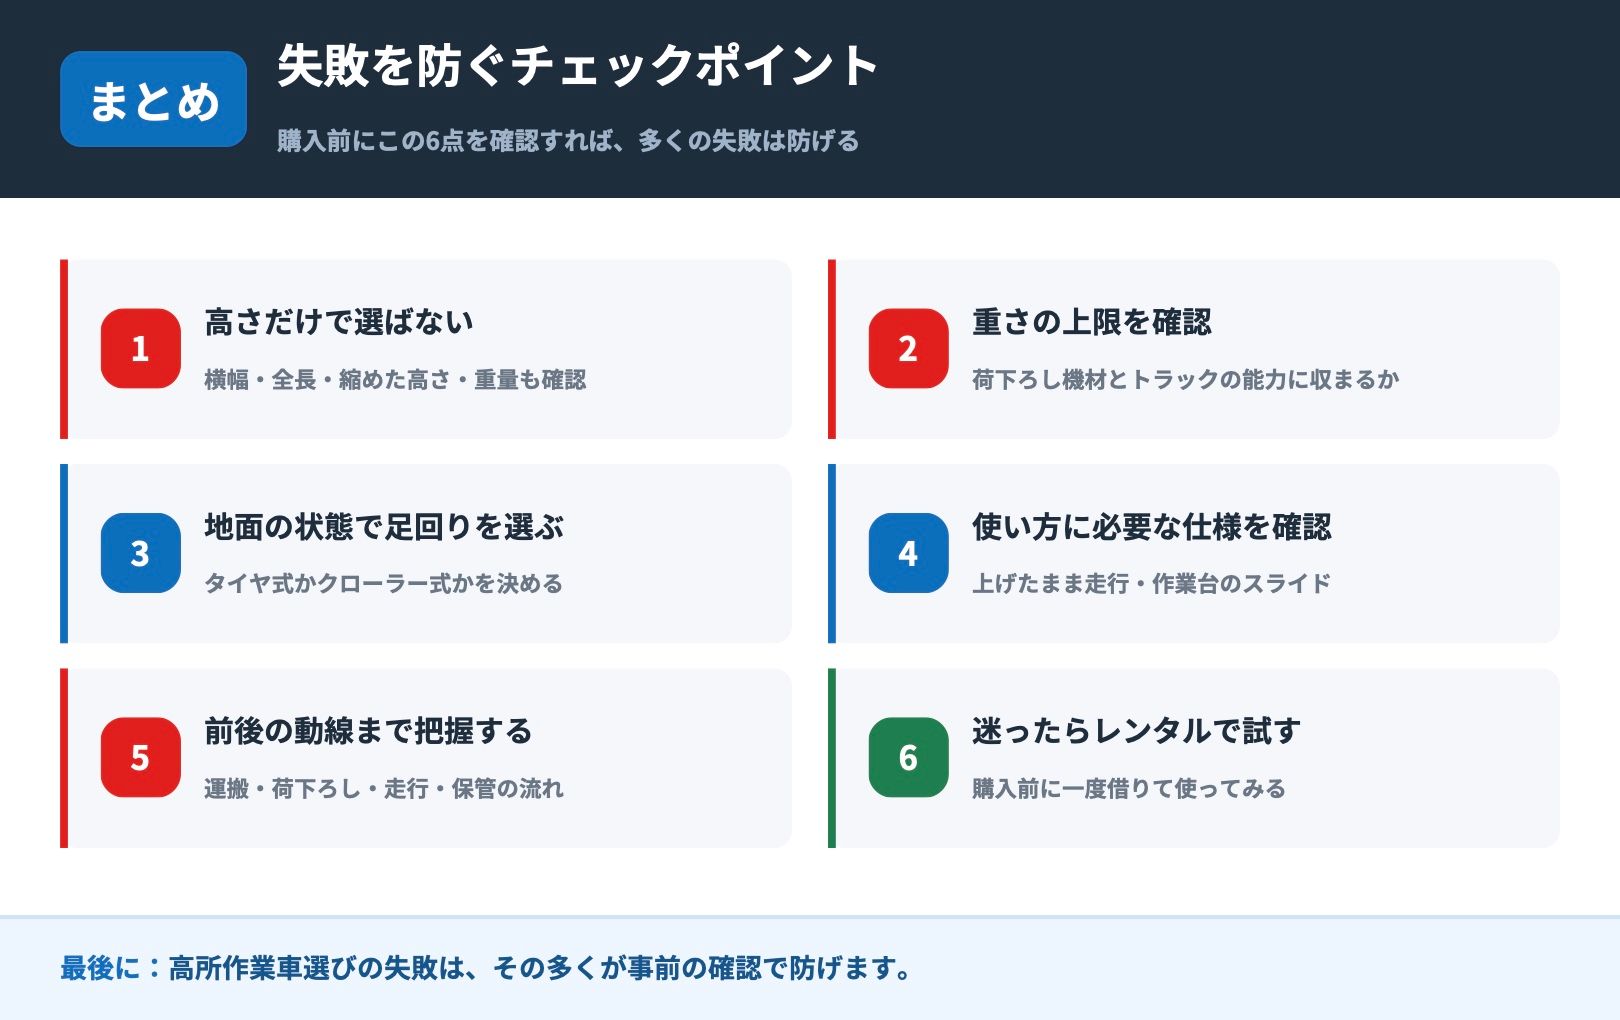Image resolution: width=1620 pixels, height=1020 pixels.
Task: Select the text 荷下ろし機材とトラックの能力に収まるか
Action: click(1186, 380)
